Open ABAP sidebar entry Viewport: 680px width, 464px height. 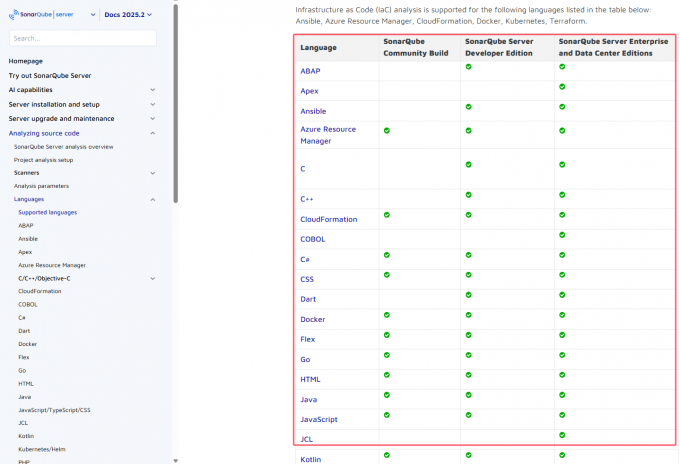[x=26, y=225]
